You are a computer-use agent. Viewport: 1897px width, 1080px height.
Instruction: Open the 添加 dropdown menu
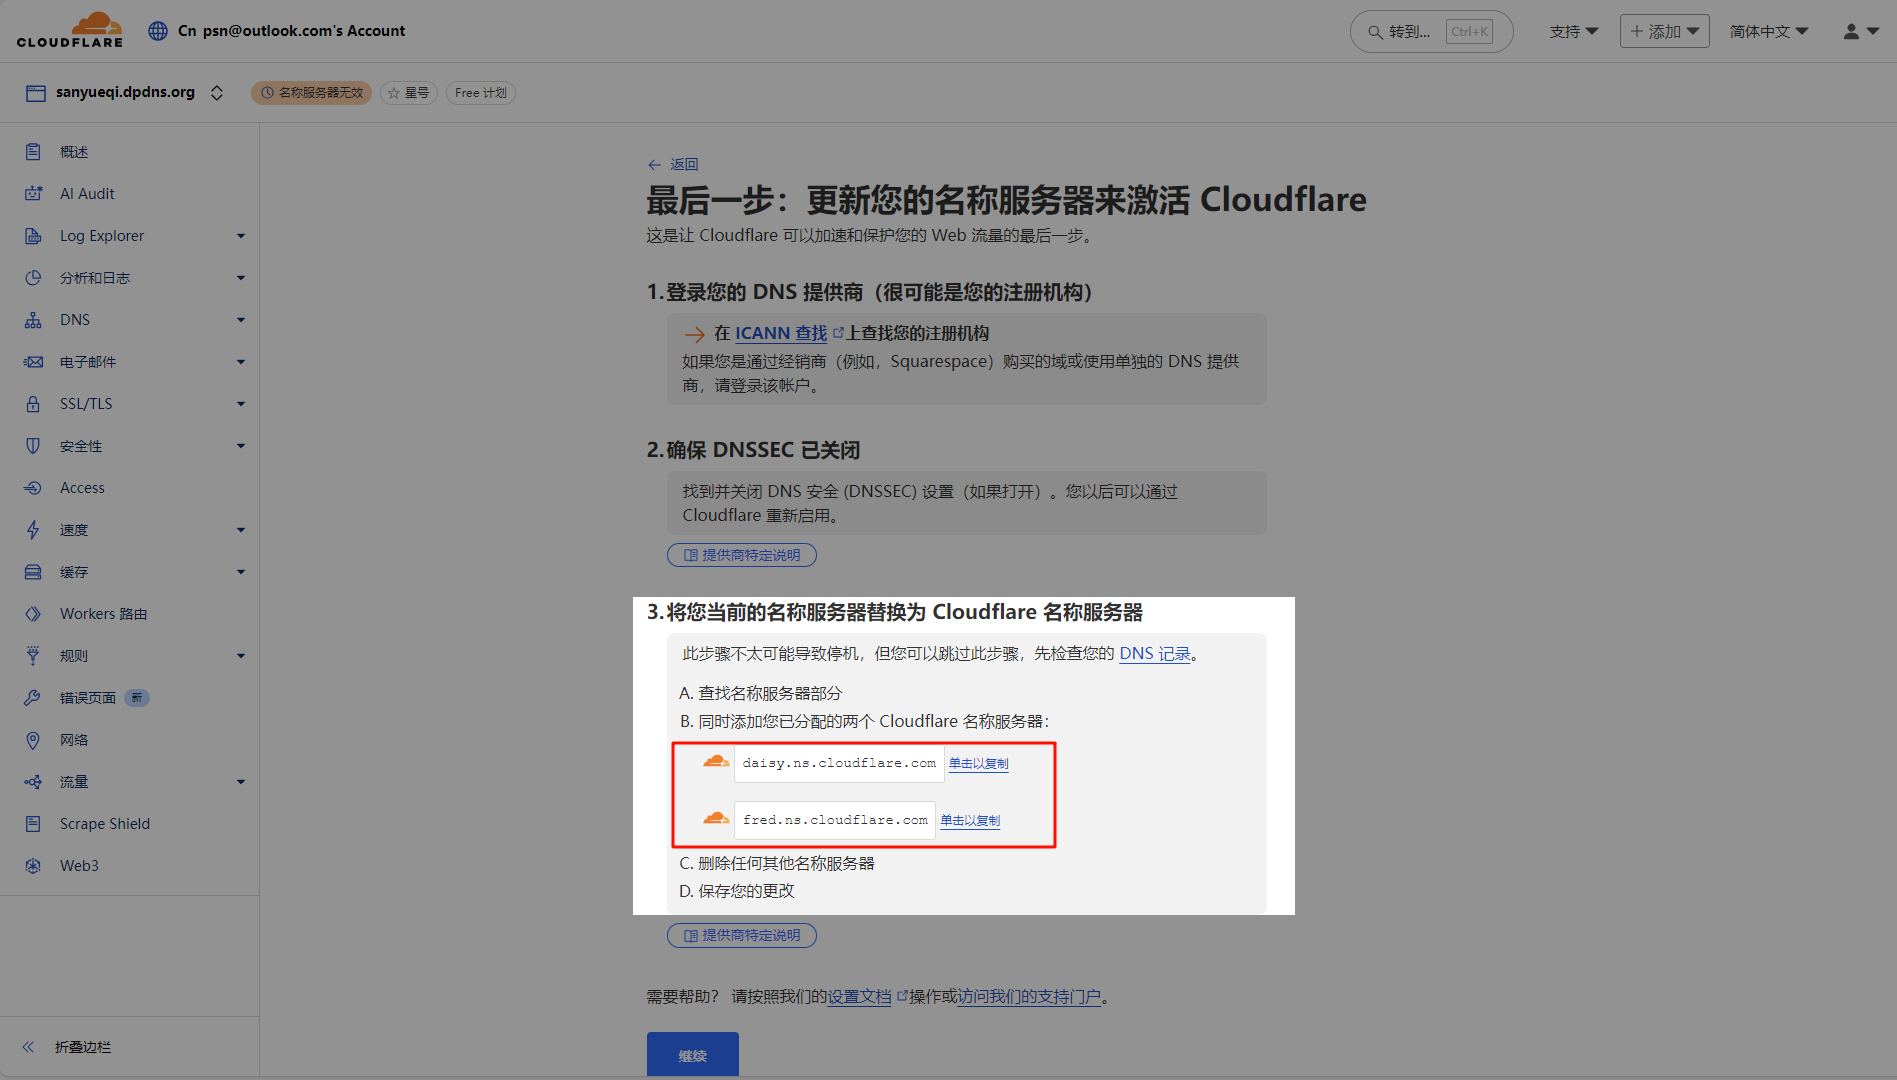1664,32
